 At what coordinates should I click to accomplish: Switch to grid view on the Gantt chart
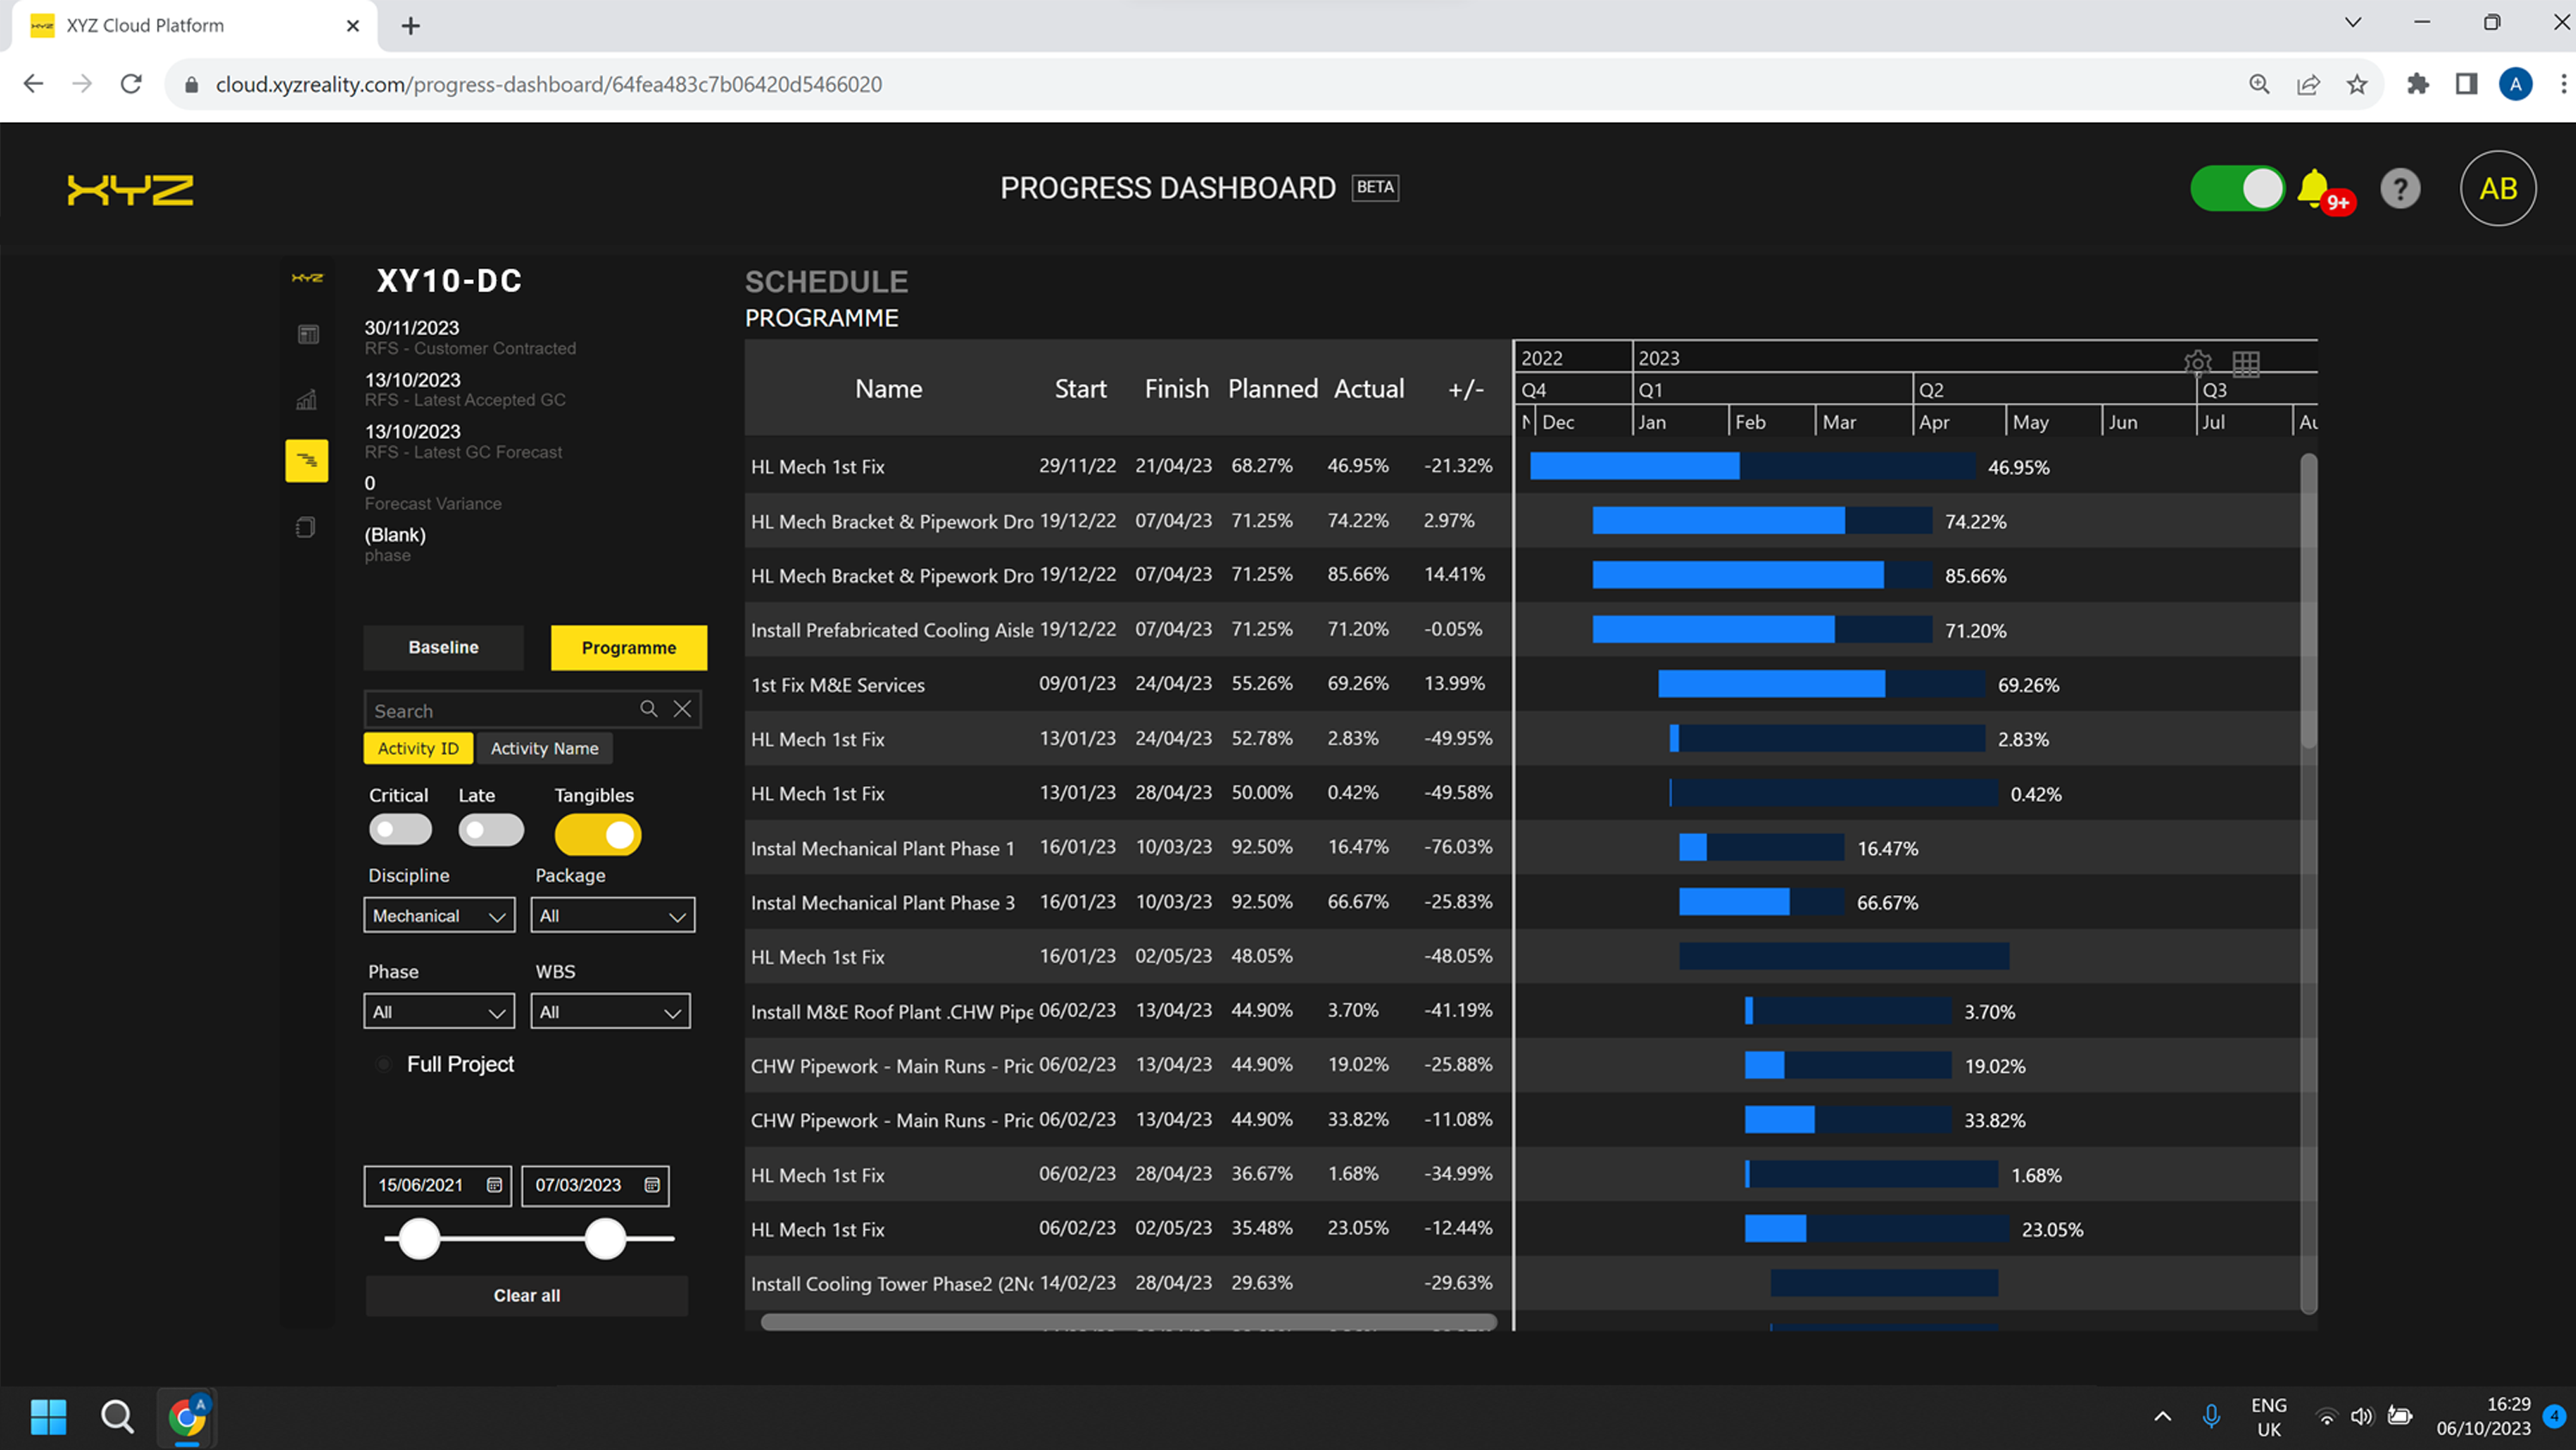pyautogui.click(x=2247, y=363)
